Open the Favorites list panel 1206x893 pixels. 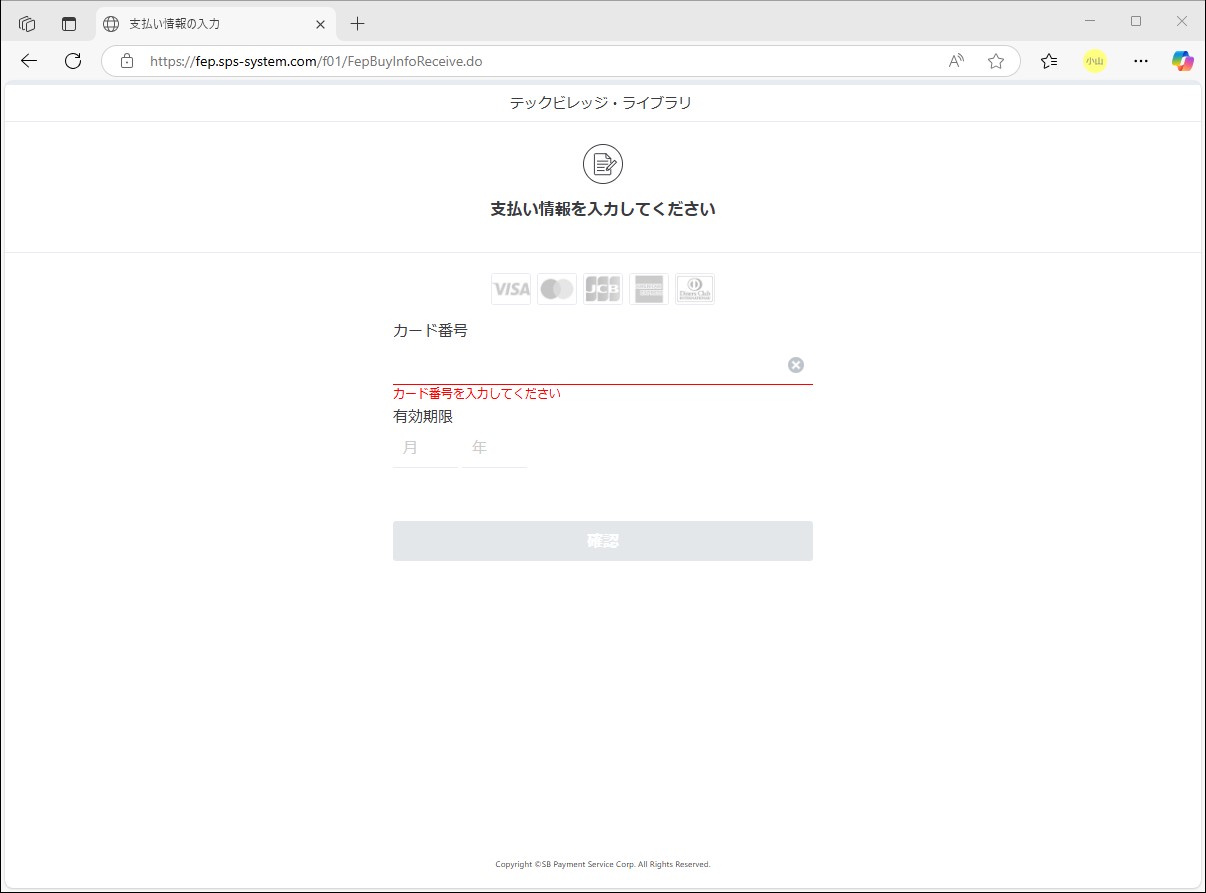1049,61
